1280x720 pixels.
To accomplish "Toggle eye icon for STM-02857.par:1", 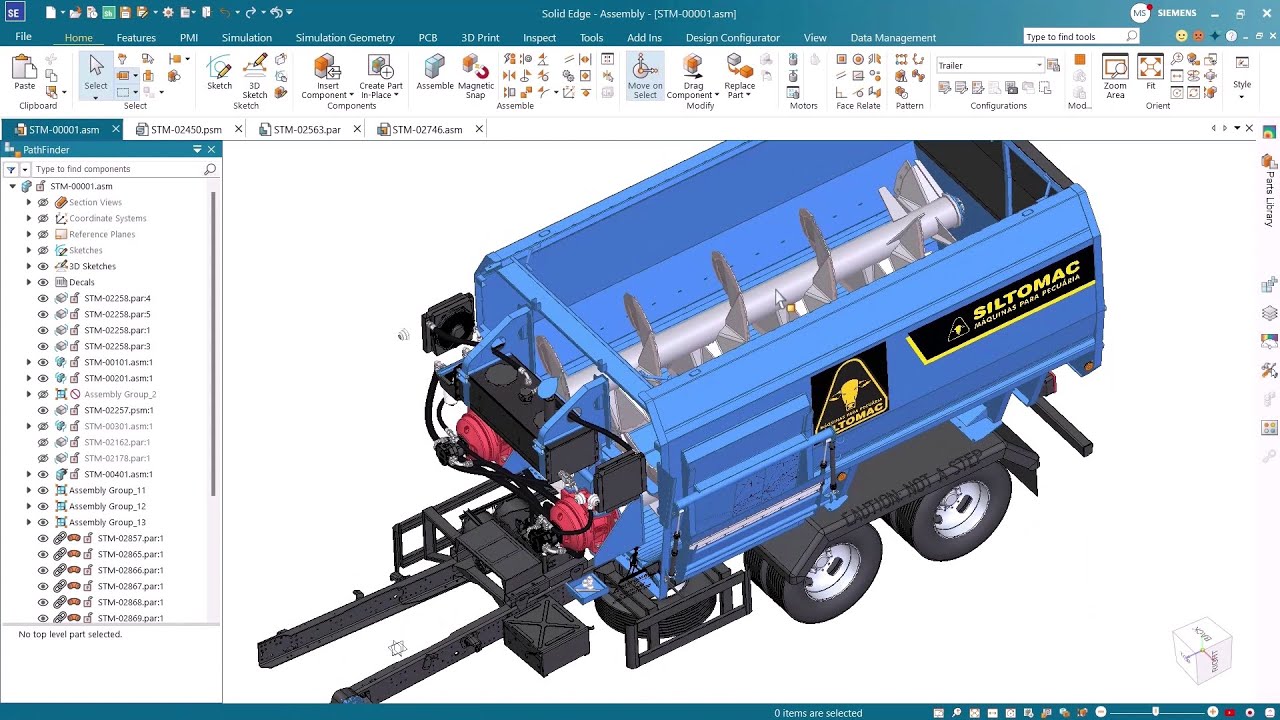I will (x=43, y=538).
